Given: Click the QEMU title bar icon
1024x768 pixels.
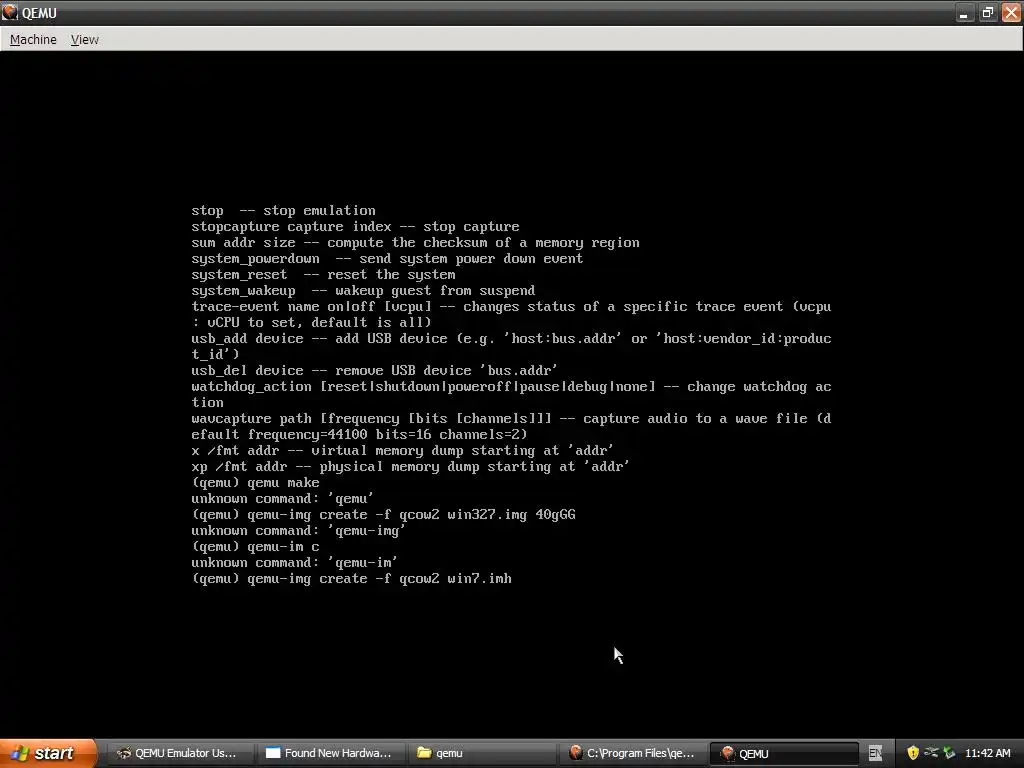Looking at the screenshot, I should point(9,12).
